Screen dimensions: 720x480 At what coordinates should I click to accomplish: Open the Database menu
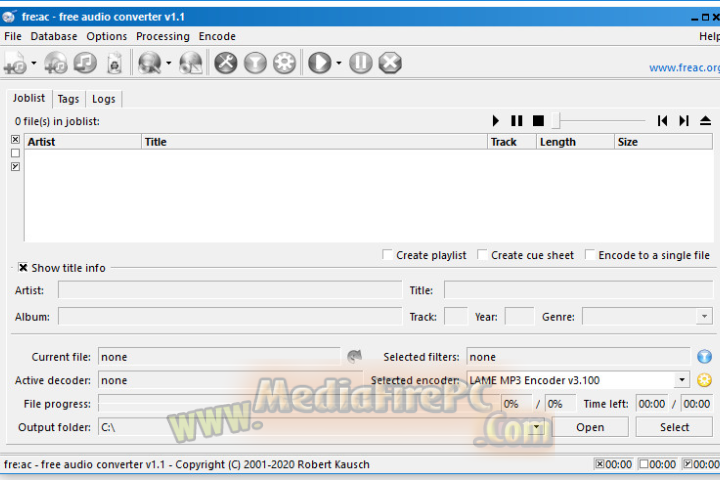tap(54, 36)
